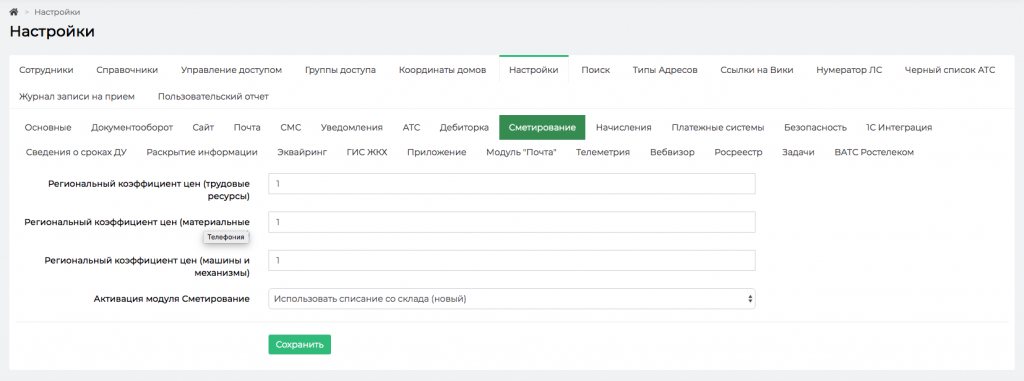Click the машины и механизмы coefficient field
This screenshot has height=381, width=1024.
point(511,260)
